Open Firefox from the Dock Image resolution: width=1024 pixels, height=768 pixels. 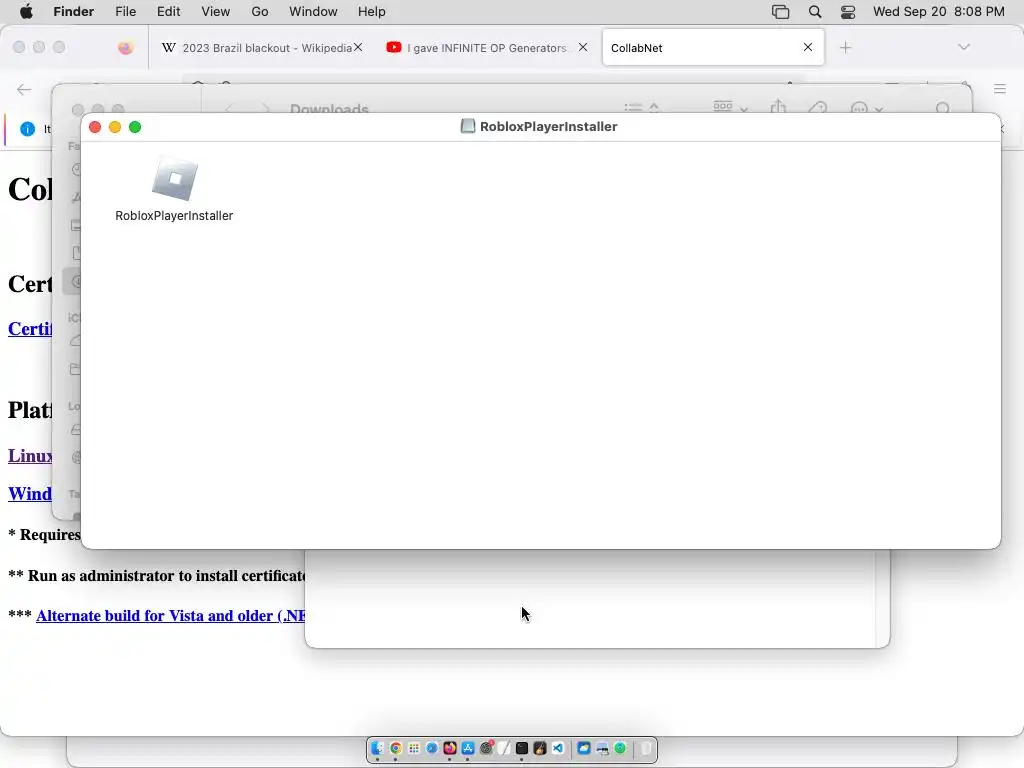point(450,748)
